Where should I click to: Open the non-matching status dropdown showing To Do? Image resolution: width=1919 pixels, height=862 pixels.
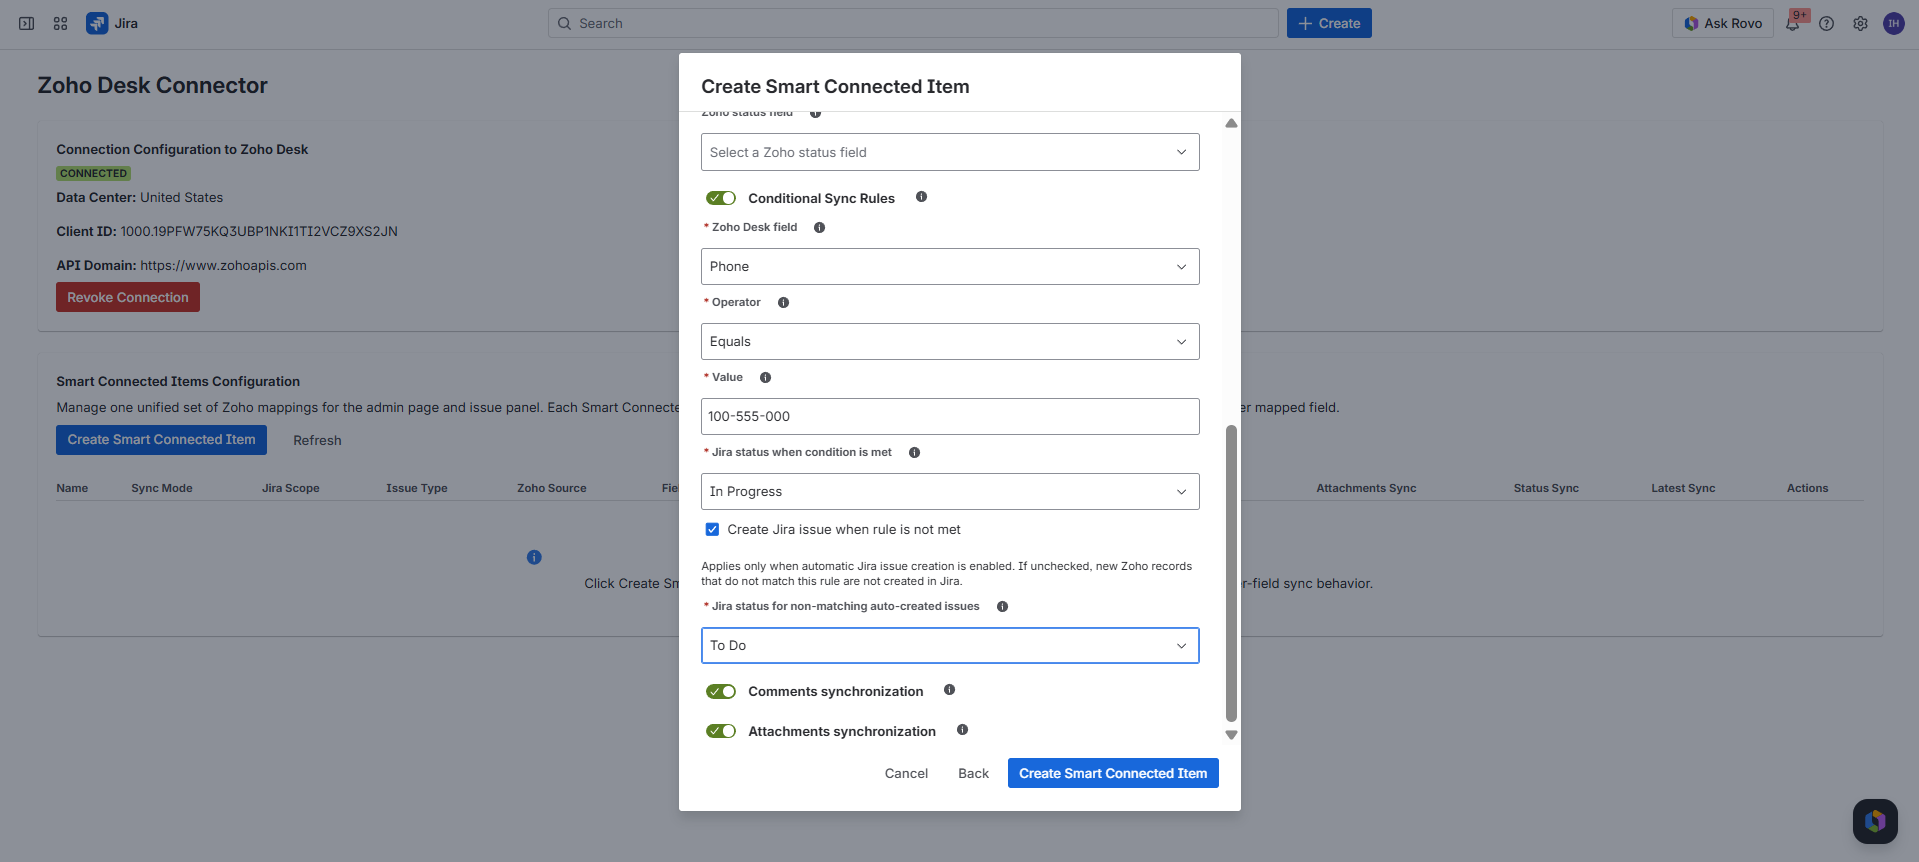click(x=950, y=645)
